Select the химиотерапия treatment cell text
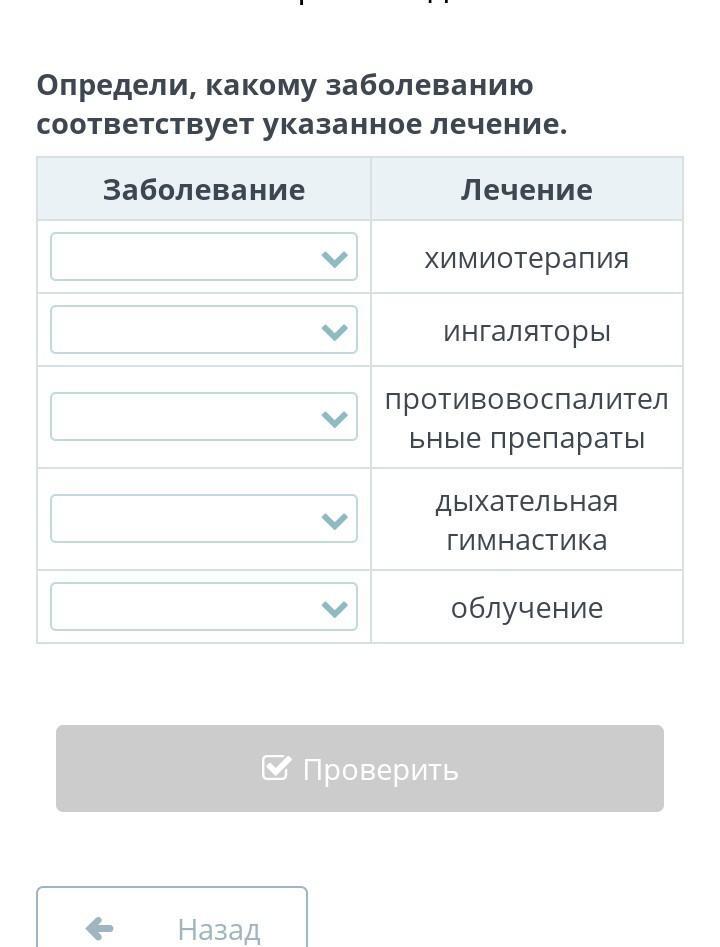This screenshot has height=947, width=720. pos(527,258)
